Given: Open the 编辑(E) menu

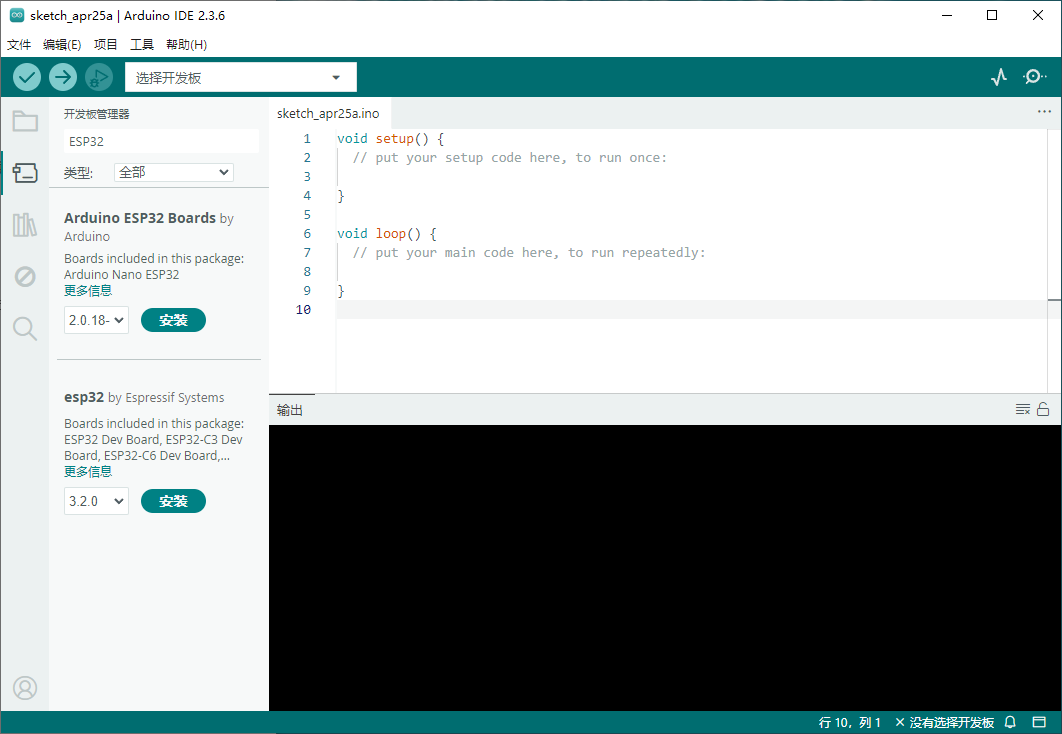Looking at the screenshot, I should tap(62, 45).
